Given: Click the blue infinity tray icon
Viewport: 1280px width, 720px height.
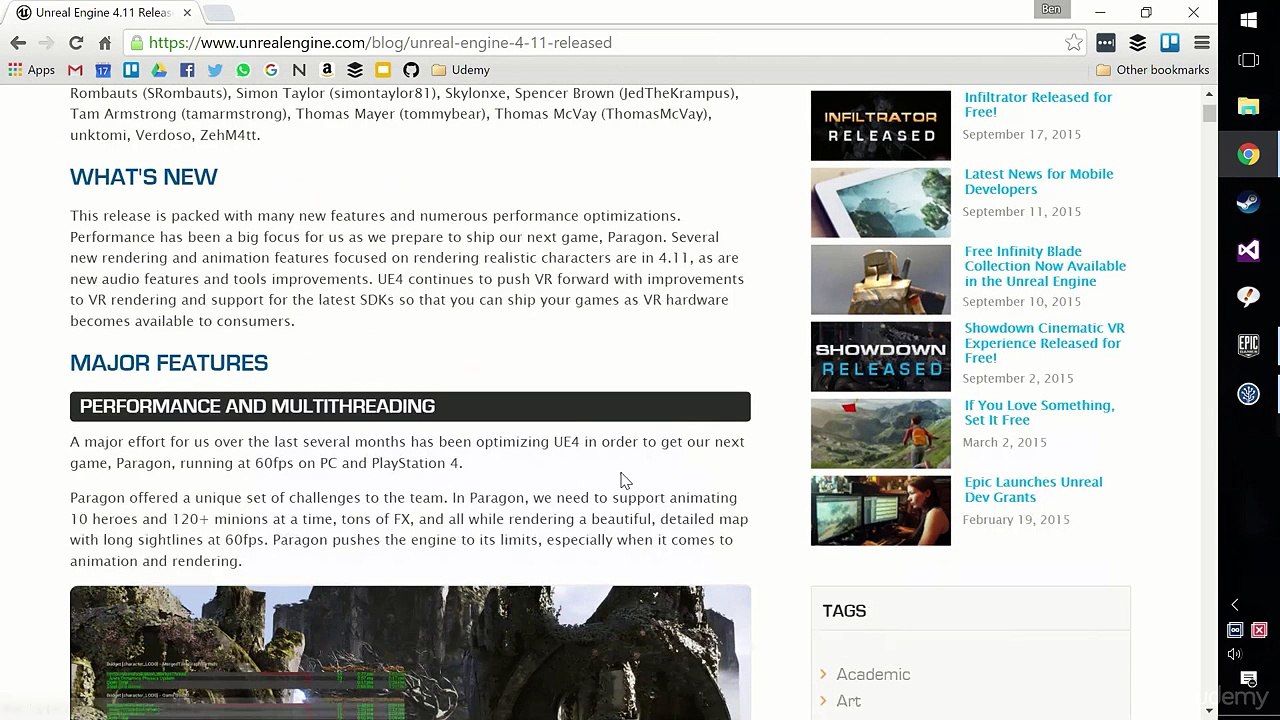Looking at the screenshot, I should click(x=1235, y=630).
